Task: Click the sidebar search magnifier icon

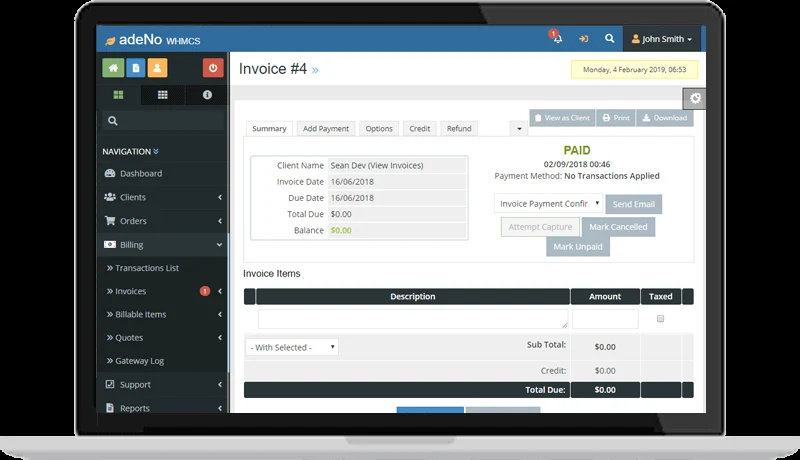Action: [113, 121]
